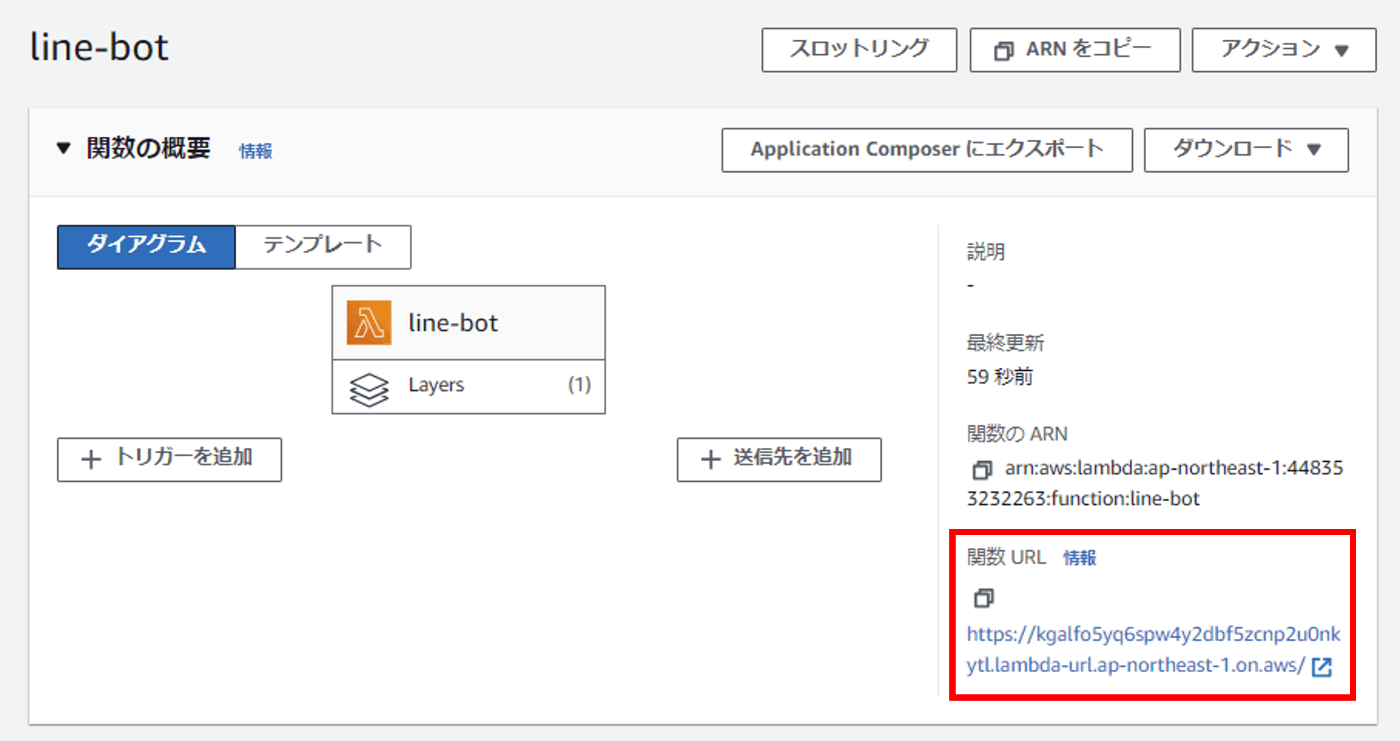
Task: Click the line-bot page title
Action: (99, 47)
